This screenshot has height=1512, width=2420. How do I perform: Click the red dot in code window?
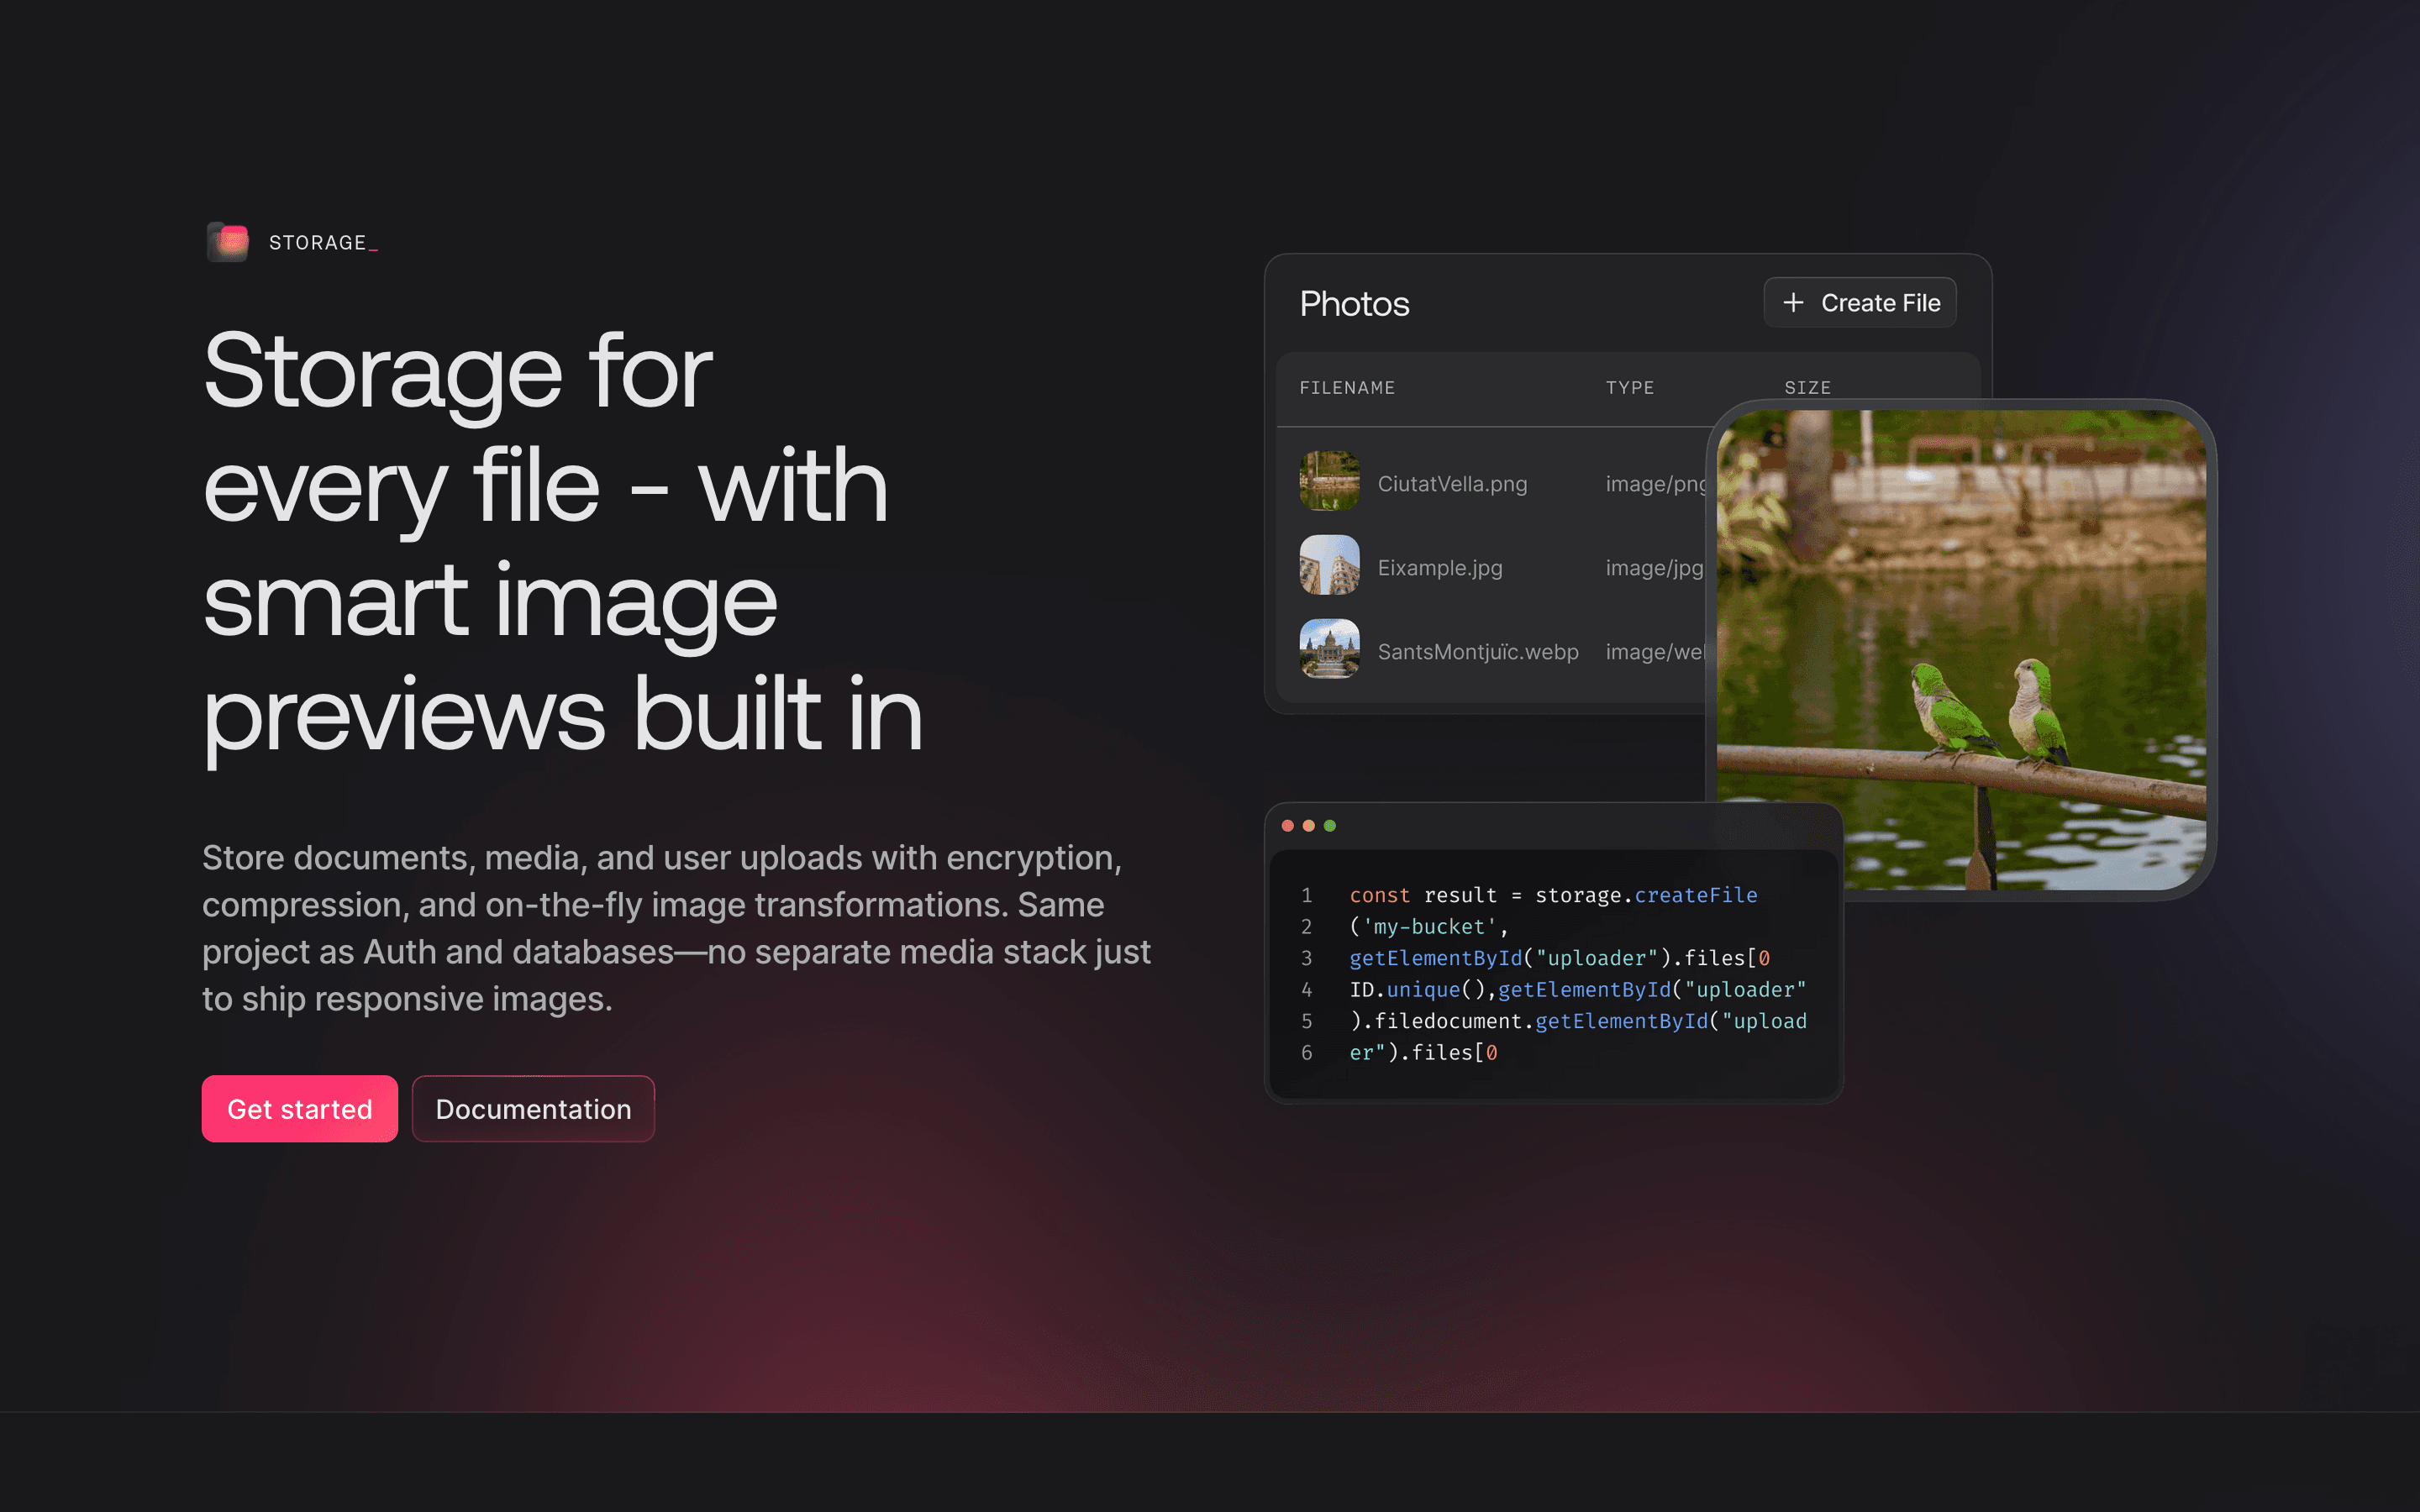click(x=1288, y=825)
